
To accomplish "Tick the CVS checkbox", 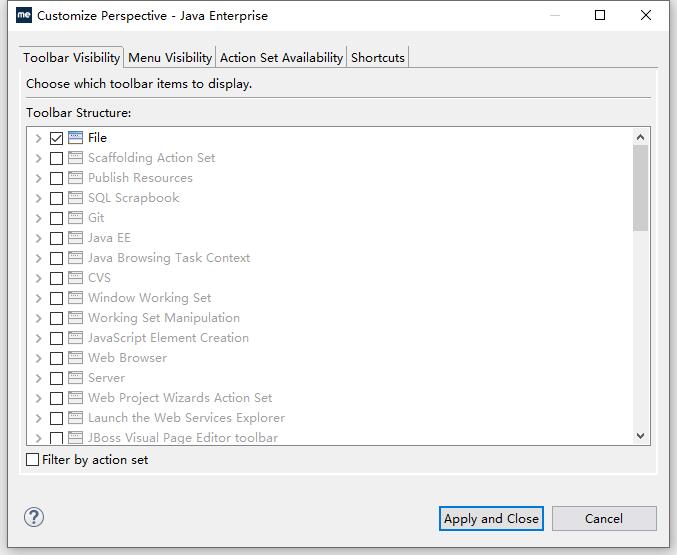I will point(56,278).
